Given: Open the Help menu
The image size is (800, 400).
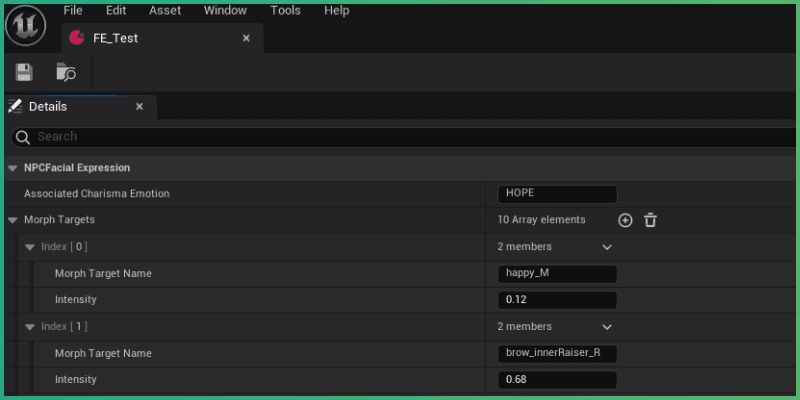Looking at the screenshot, I should (x=336, y=10).
